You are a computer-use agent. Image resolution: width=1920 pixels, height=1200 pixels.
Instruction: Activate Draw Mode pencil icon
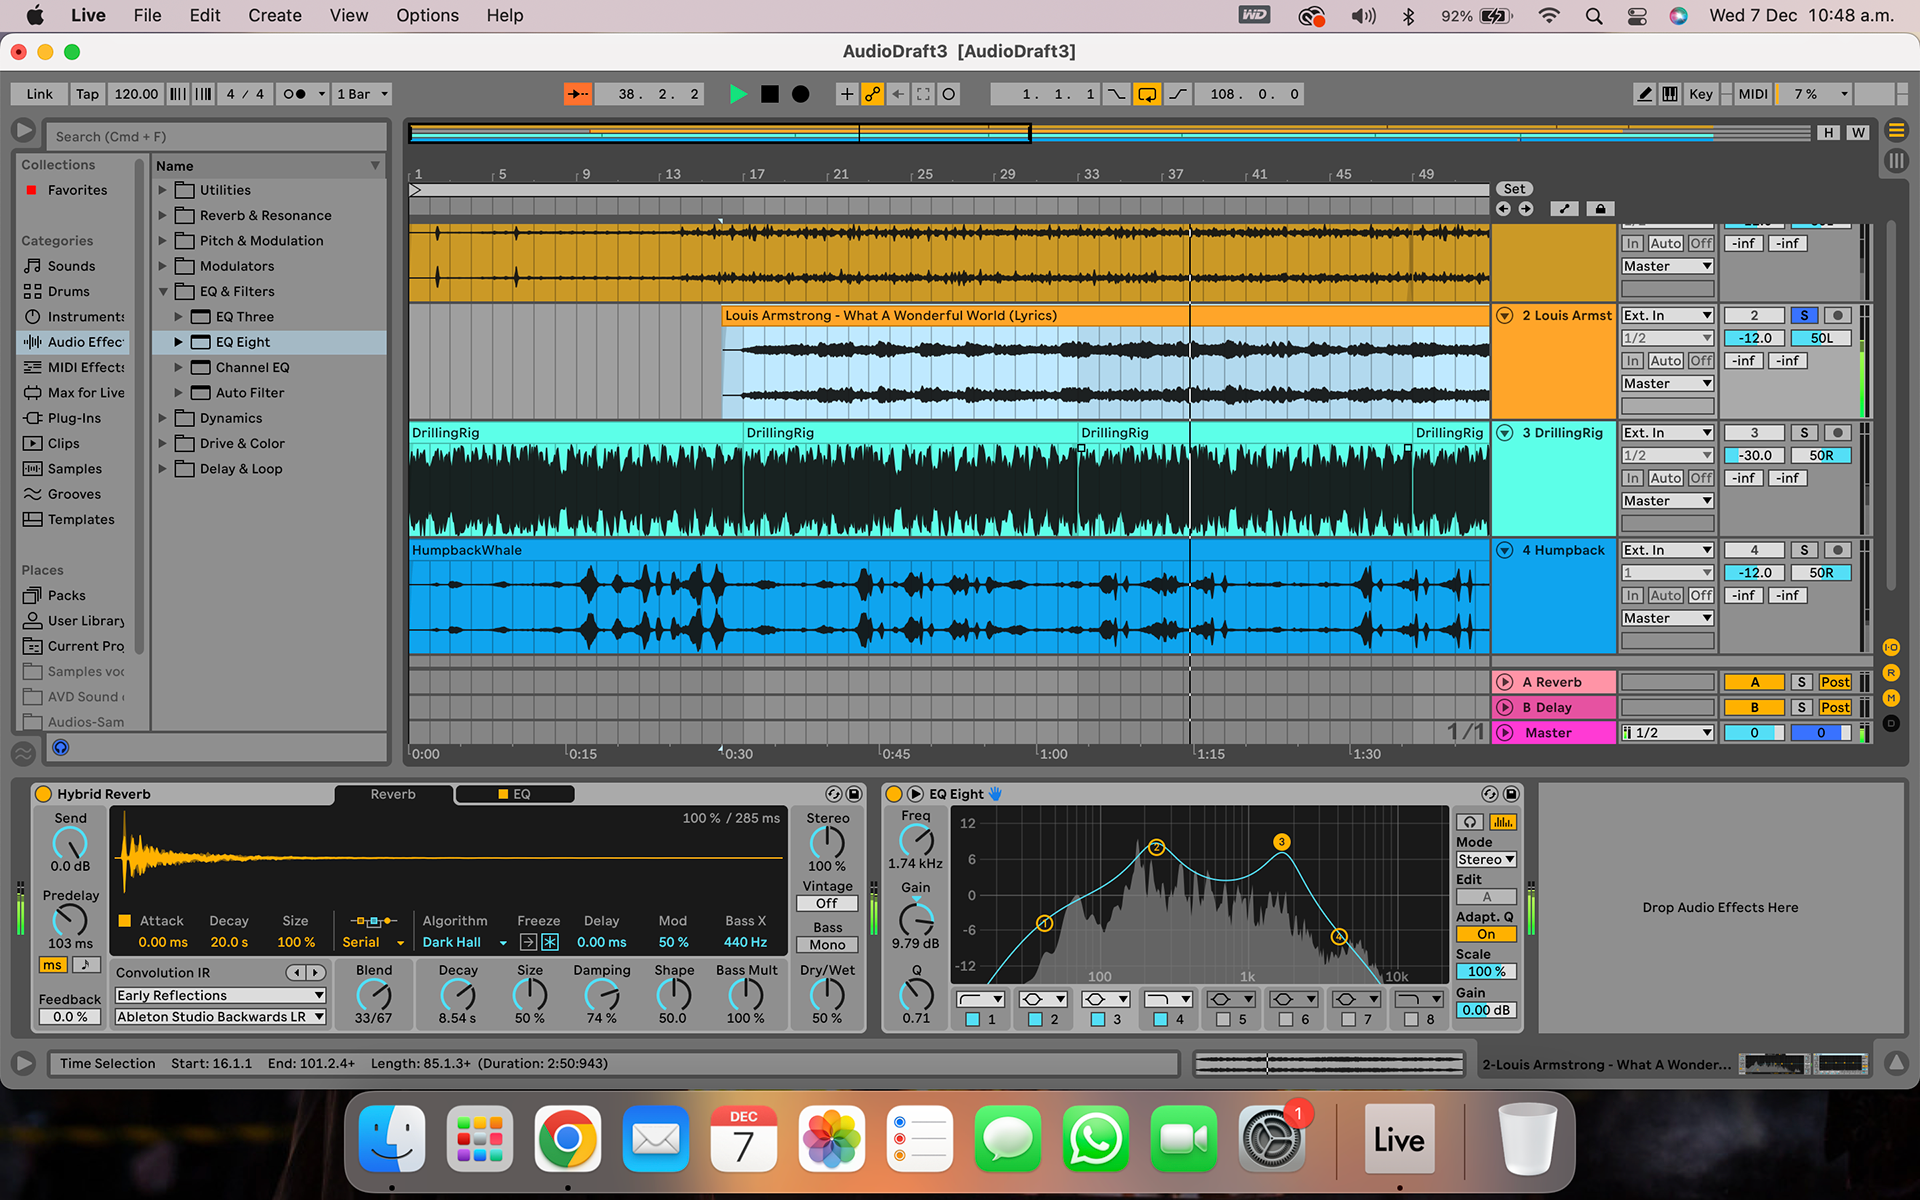[1644, 94]
